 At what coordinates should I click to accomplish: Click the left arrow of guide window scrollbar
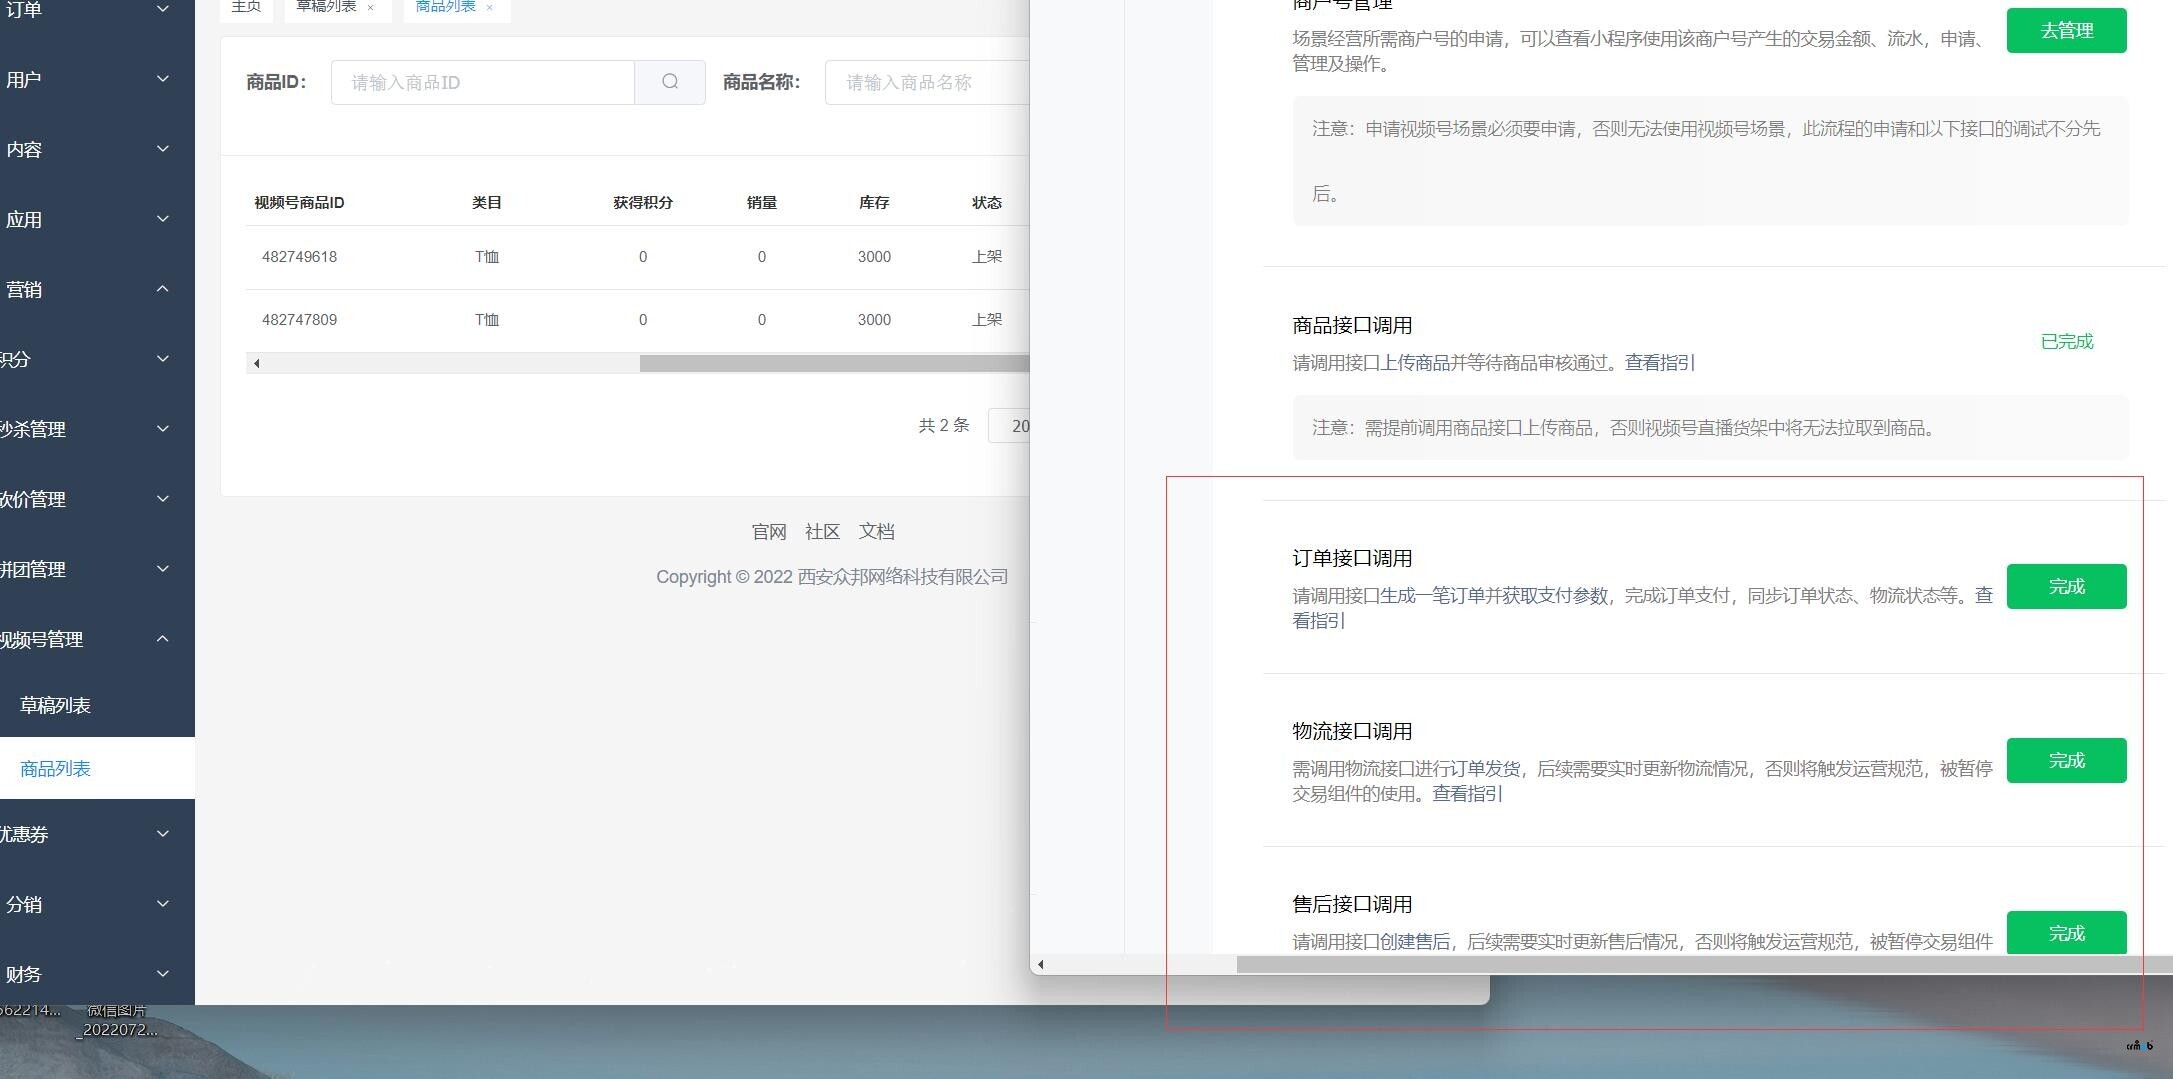coord(1041,964)
